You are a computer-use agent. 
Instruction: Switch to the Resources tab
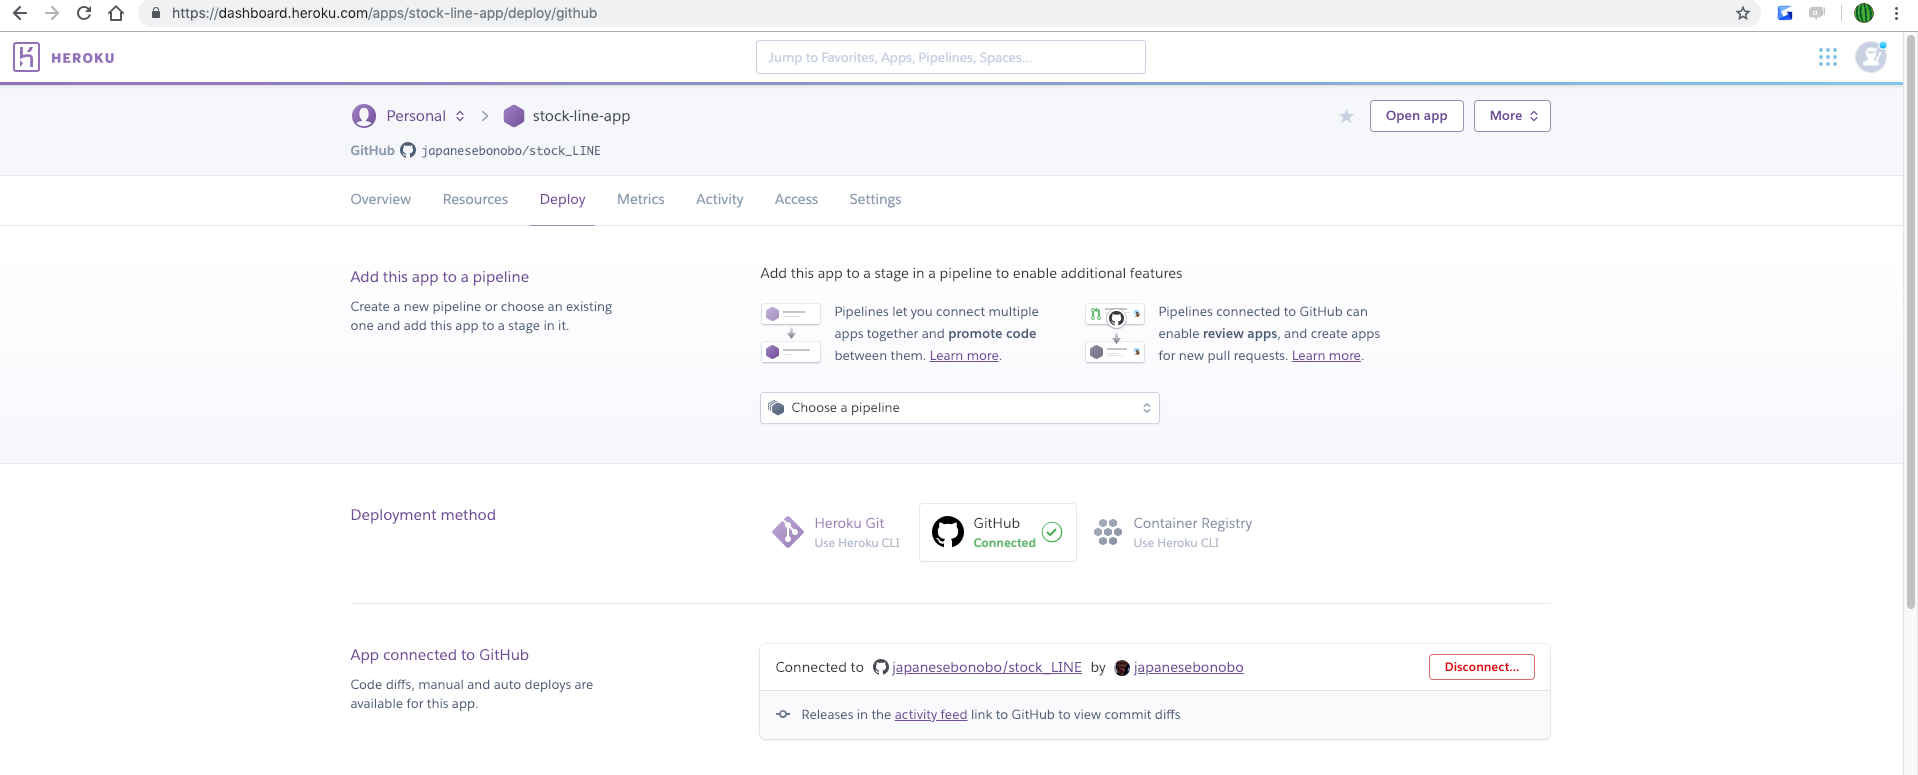click(475, 199)
